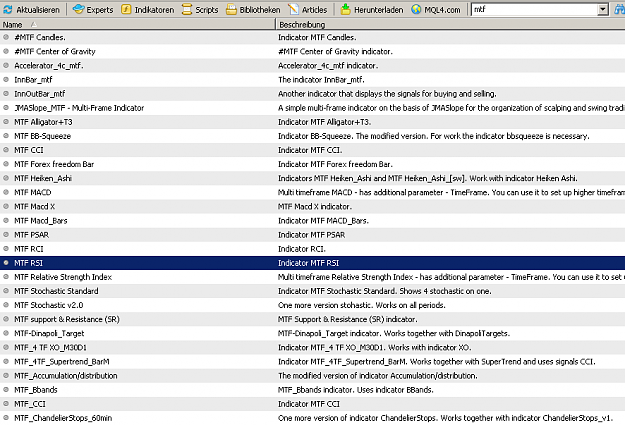Click the Herunterladen label in toolbar
The image size is (625, 425).
pos(379,10)
